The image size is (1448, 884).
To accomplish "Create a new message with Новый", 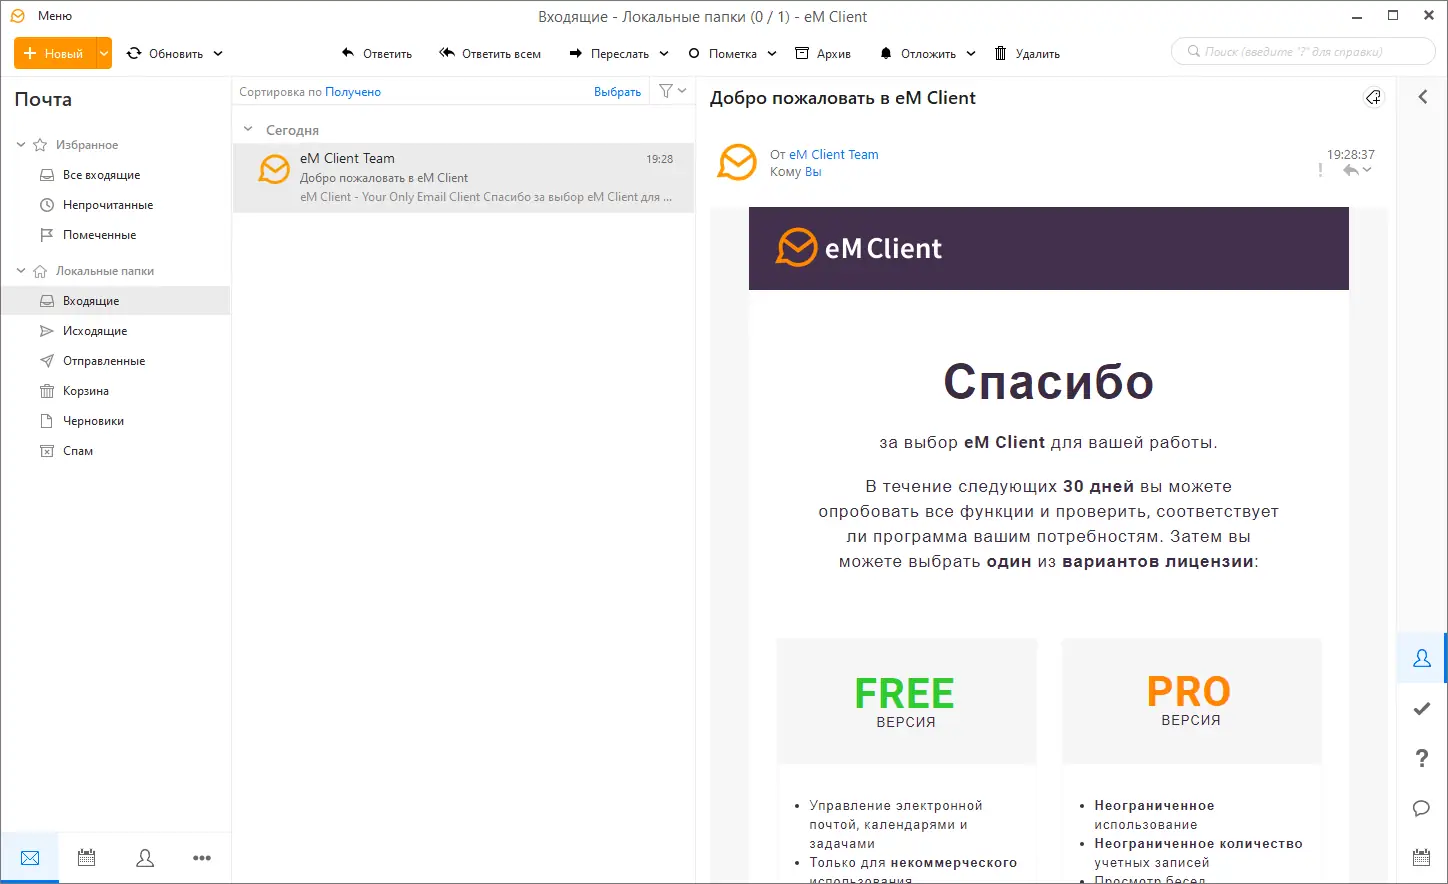I will click(x=55, y=54).
